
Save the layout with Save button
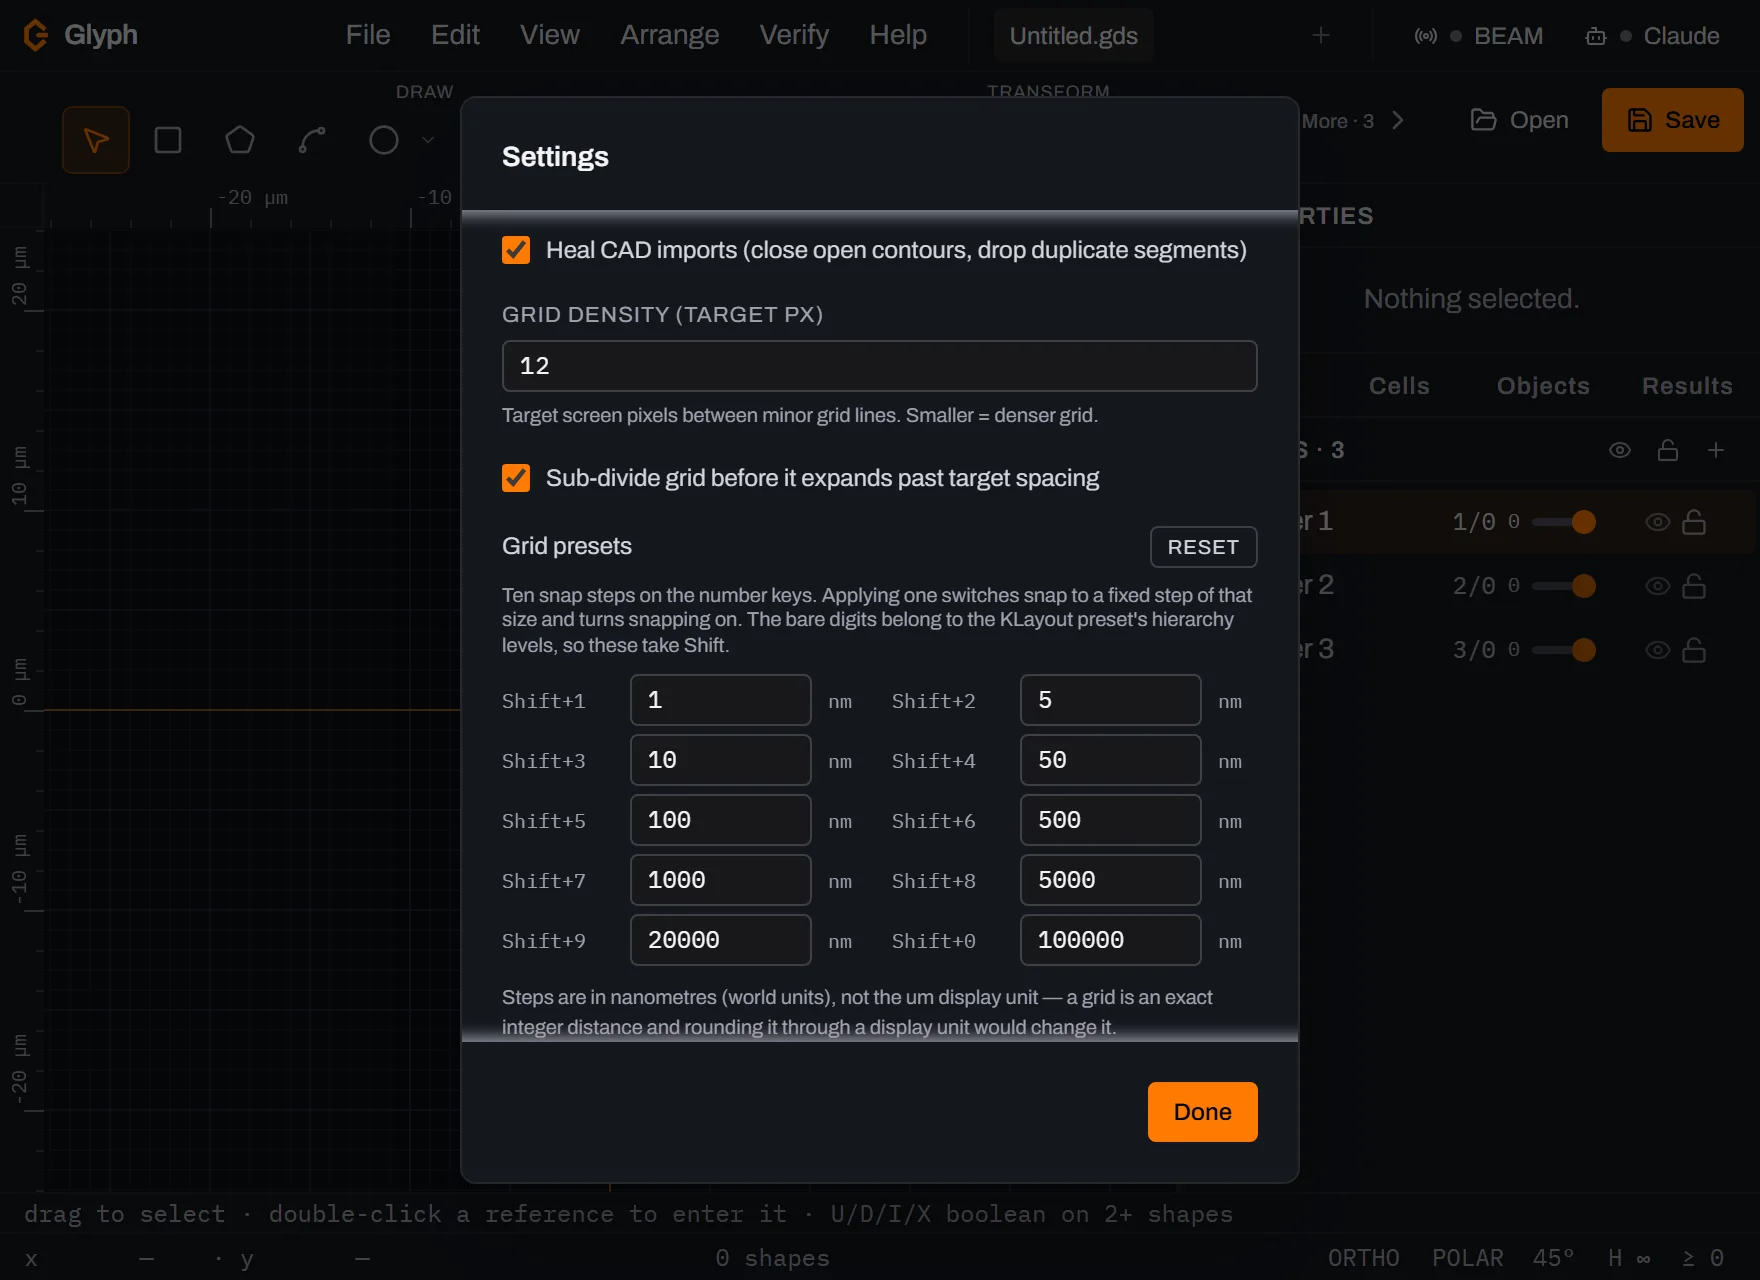tap(1673, 120)
